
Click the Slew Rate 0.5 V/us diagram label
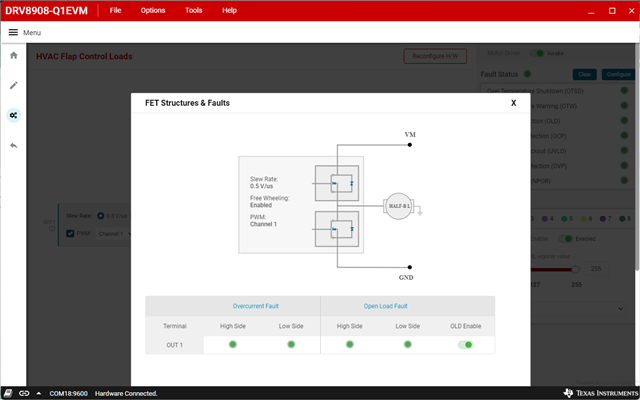(x=264, y=182)
